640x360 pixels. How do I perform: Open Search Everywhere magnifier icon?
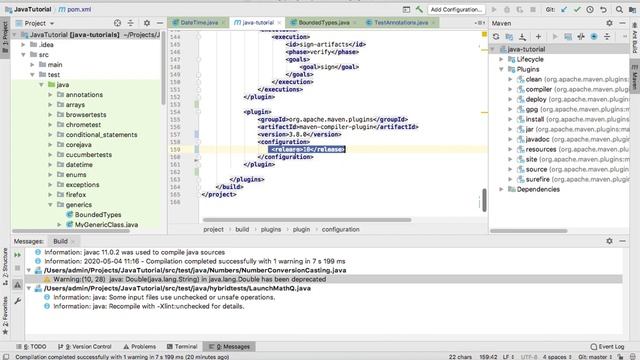(620, 9)
